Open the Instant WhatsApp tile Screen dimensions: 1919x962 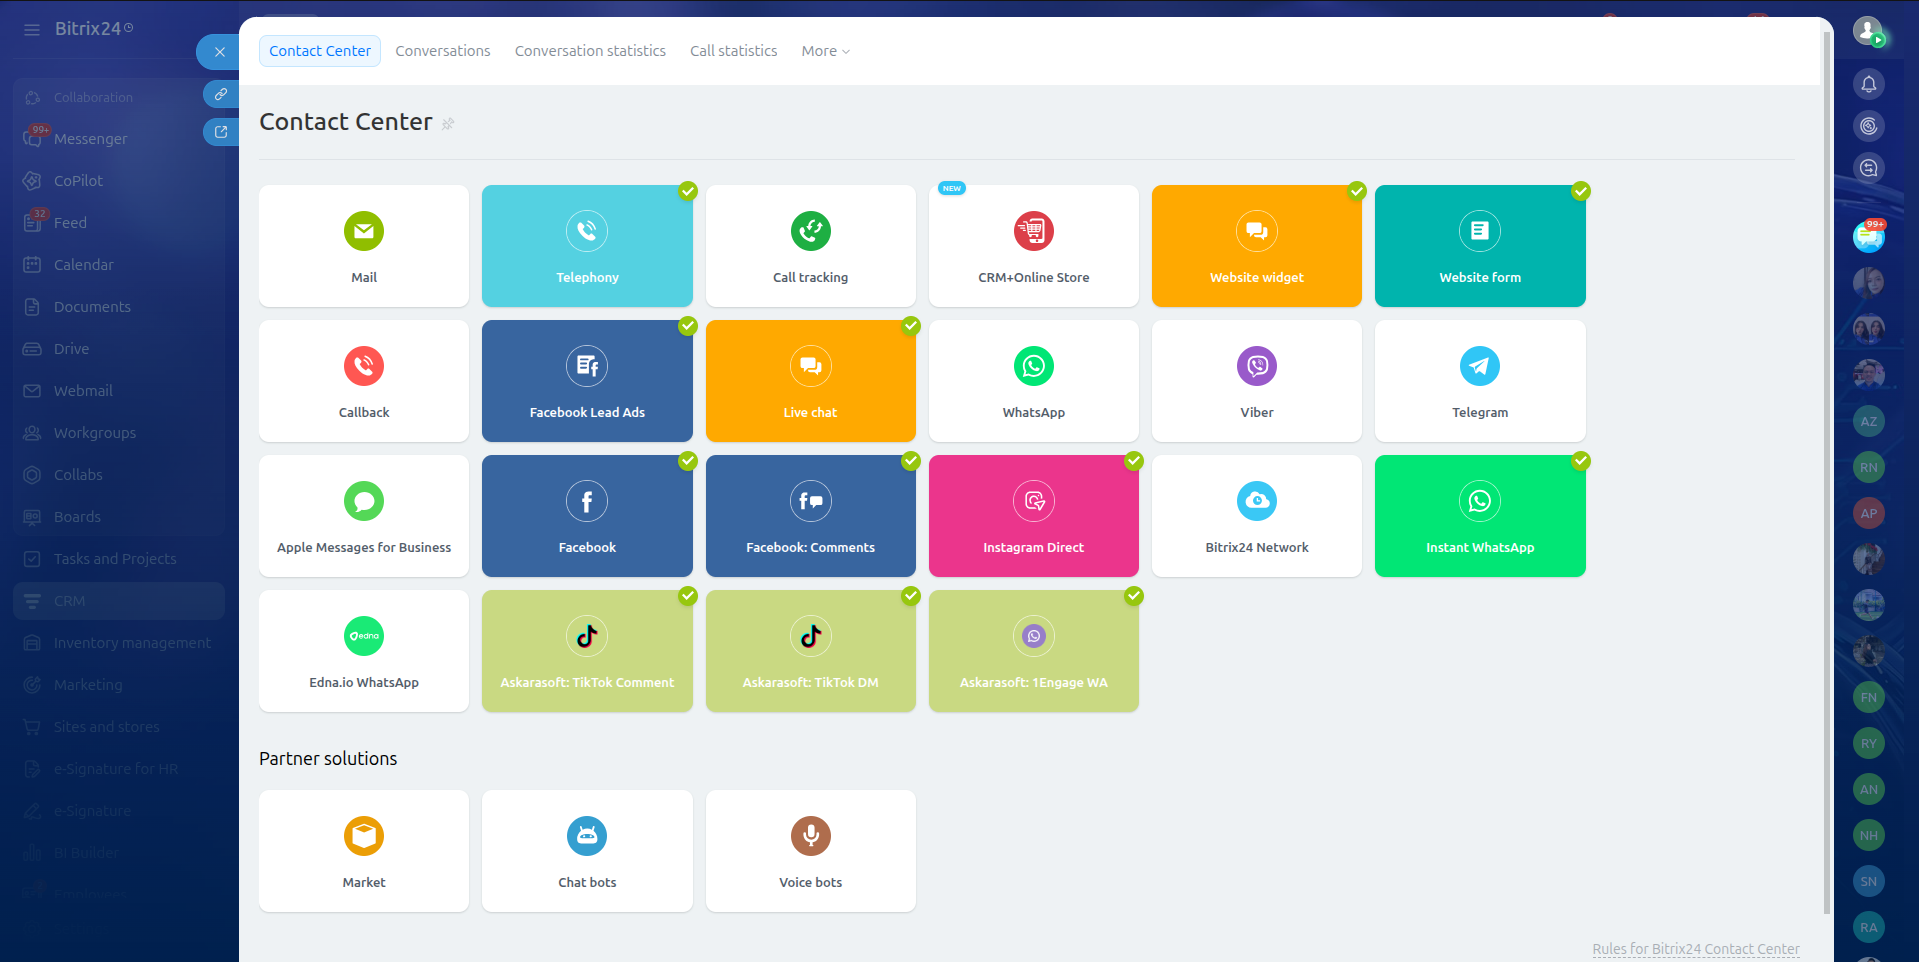(x=1480, y=516)
